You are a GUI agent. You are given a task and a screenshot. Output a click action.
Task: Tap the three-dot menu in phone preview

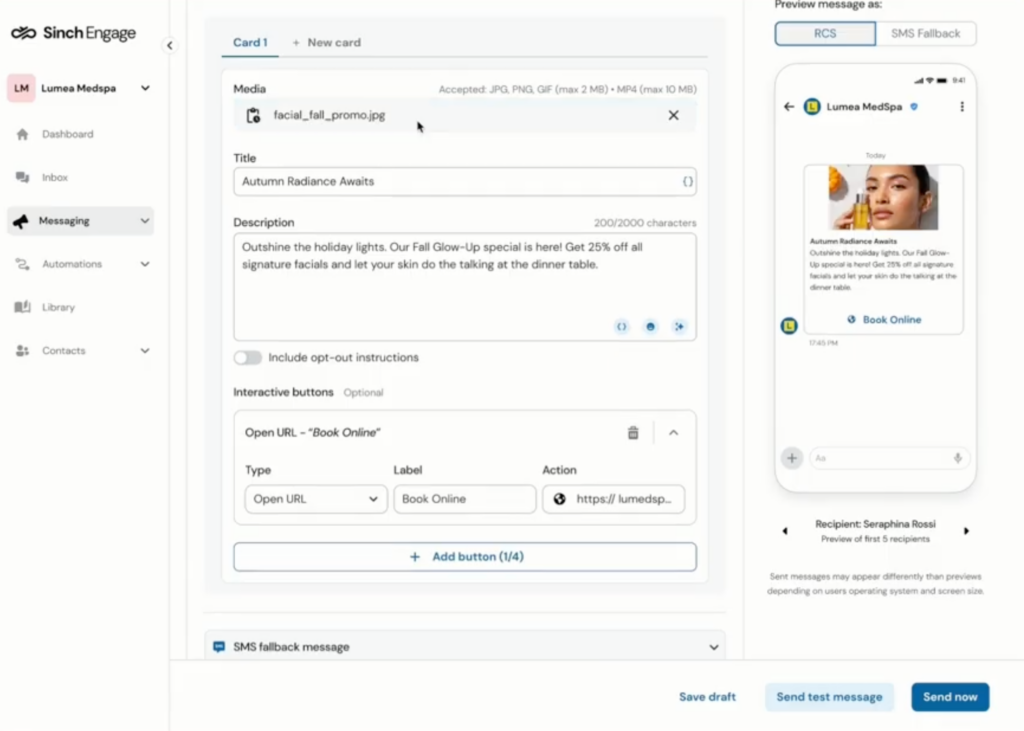click(x=962, y=106)
